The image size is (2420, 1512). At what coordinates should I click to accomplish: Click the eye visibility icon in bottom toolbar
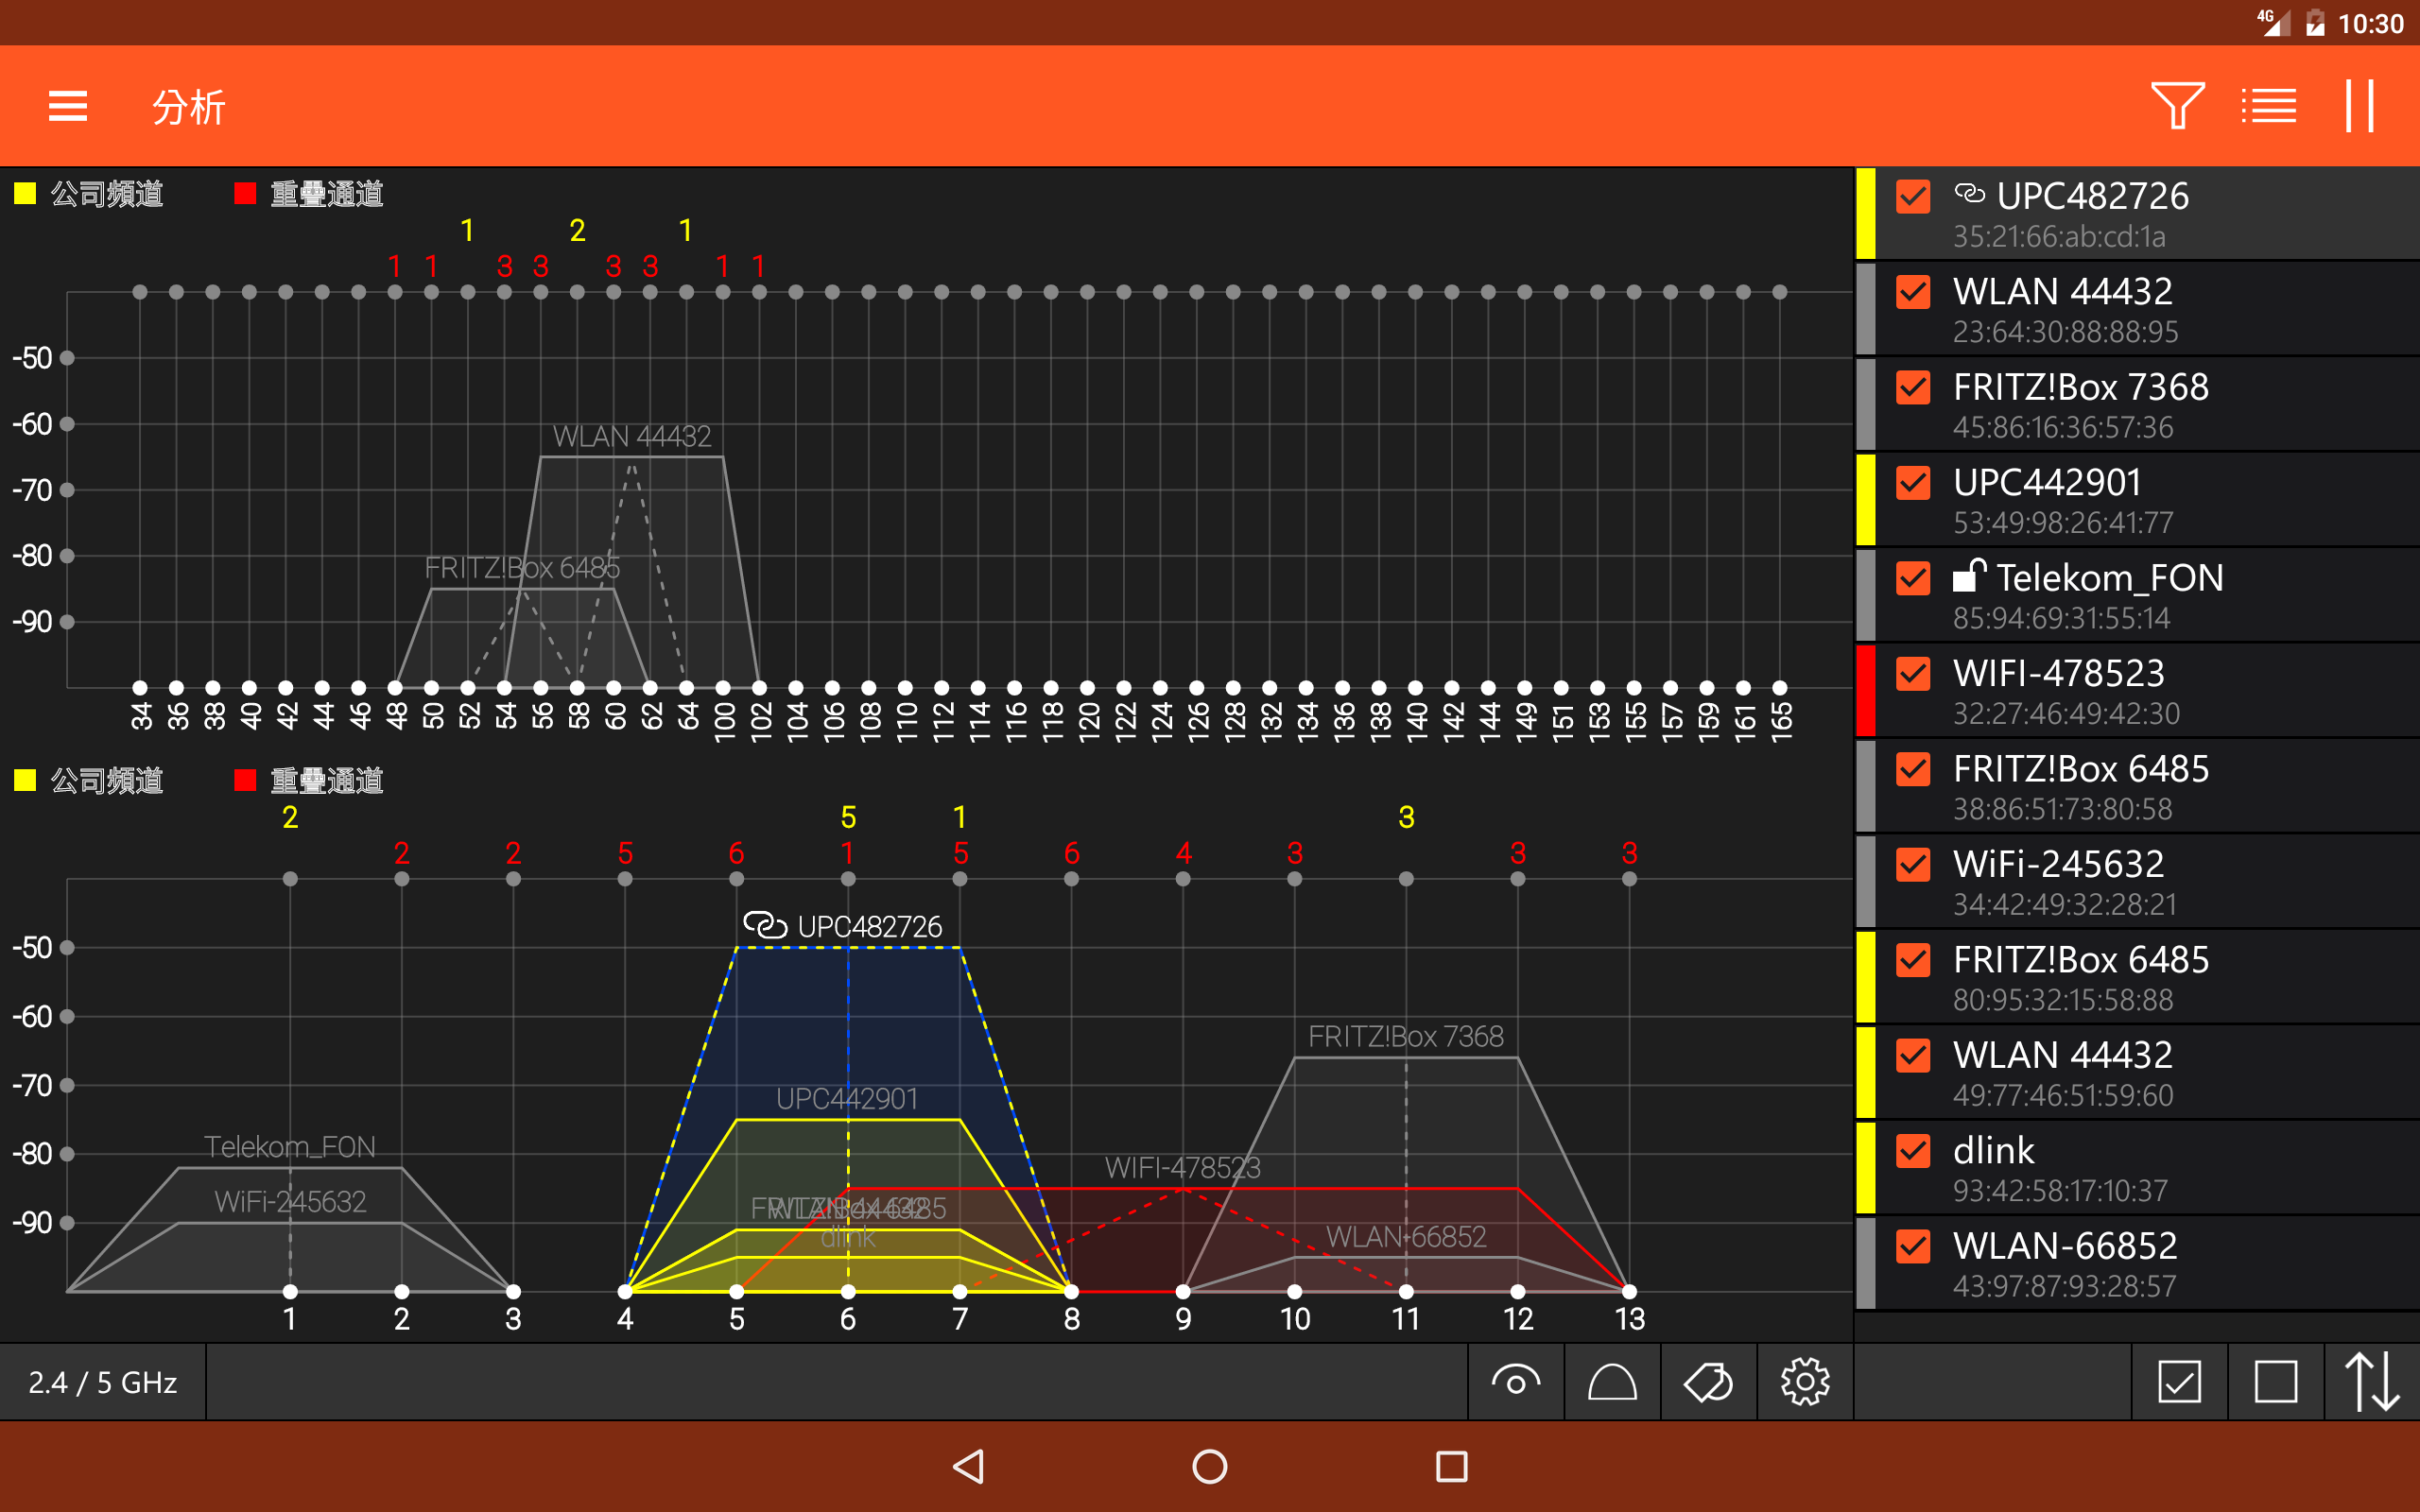(1515, 1382)
